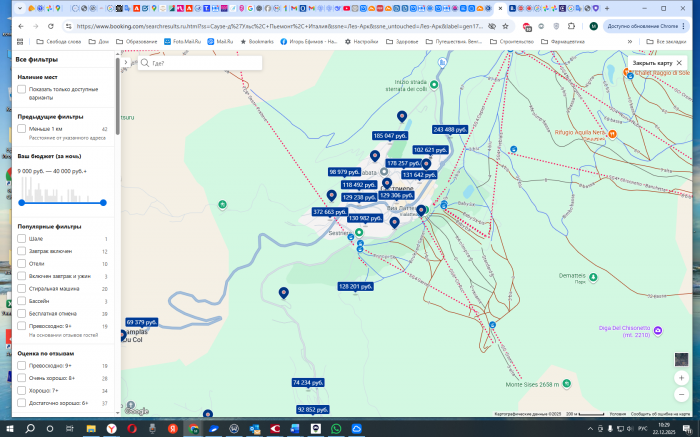Toggle 'Бесплатная отмена' filter
700x437 pixels.
[x=22, y=312]
